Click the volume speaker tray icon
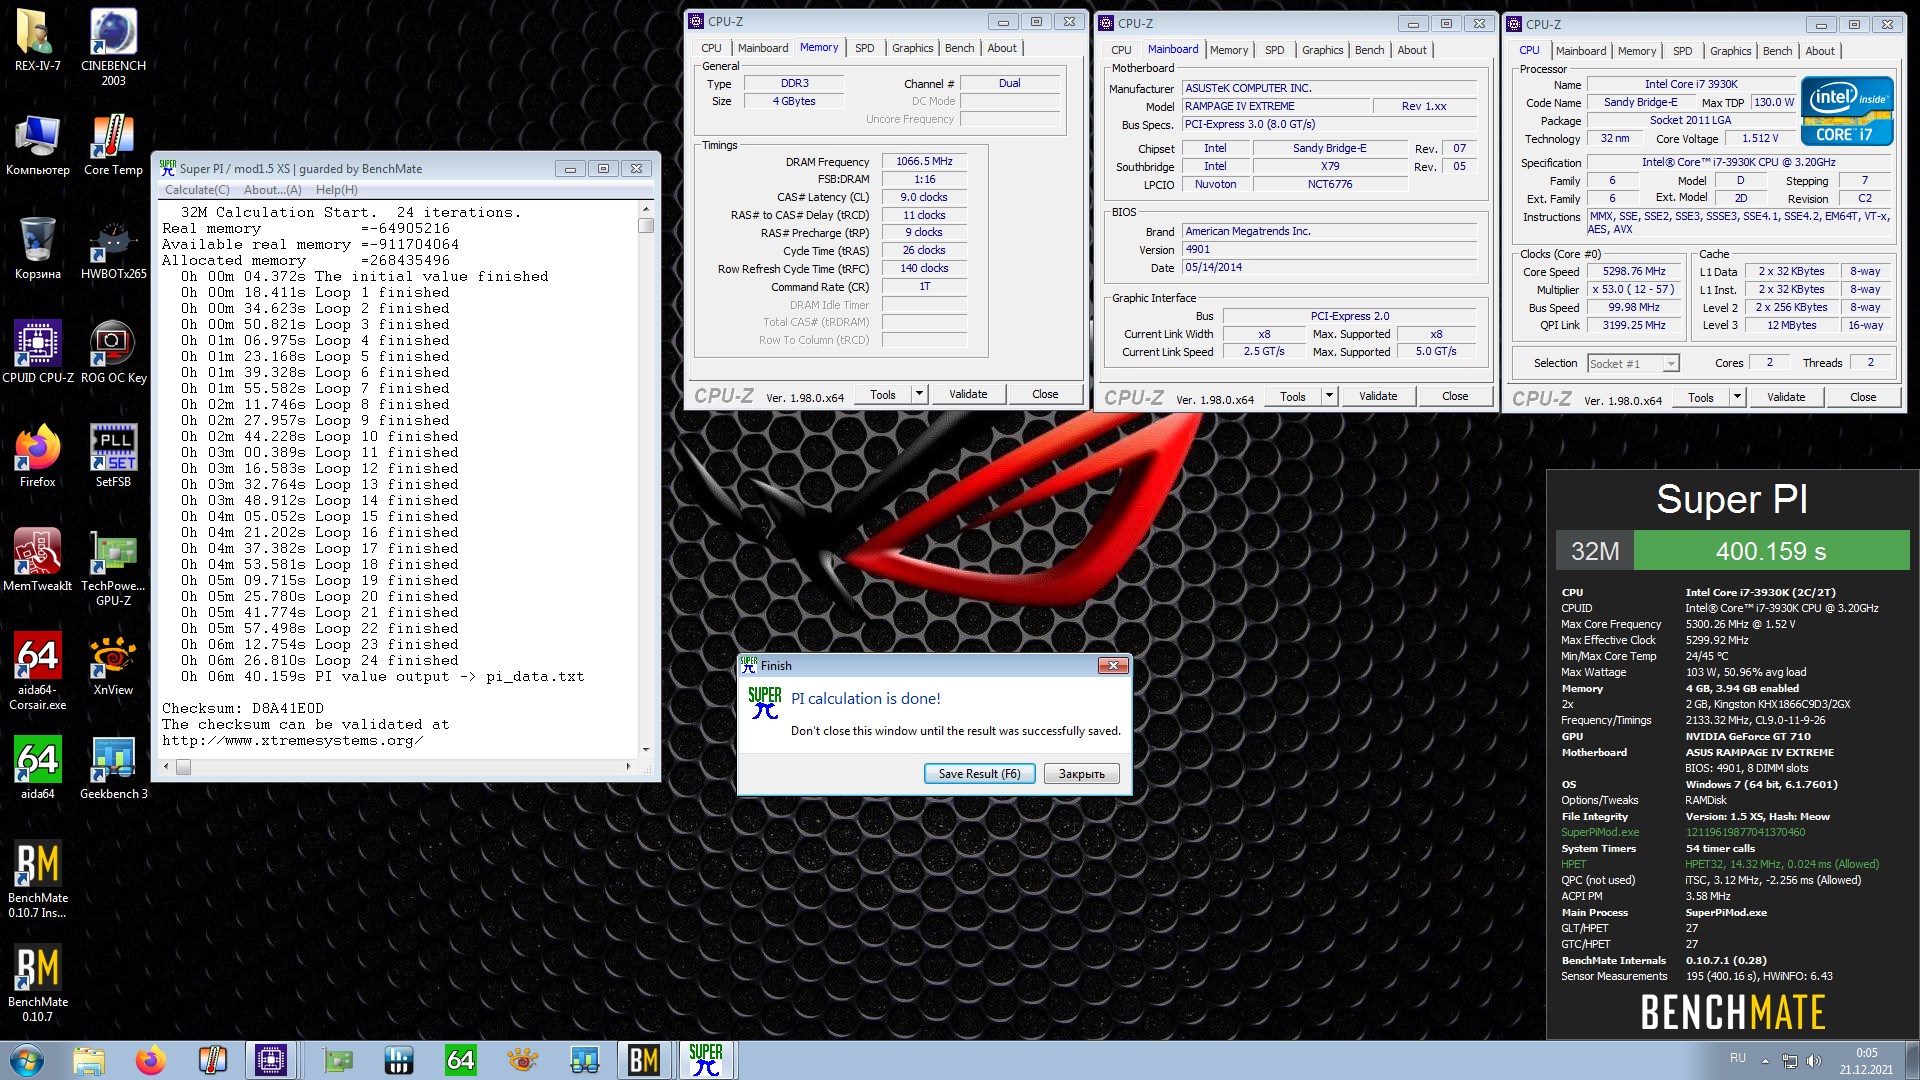 [1814, 1060]
